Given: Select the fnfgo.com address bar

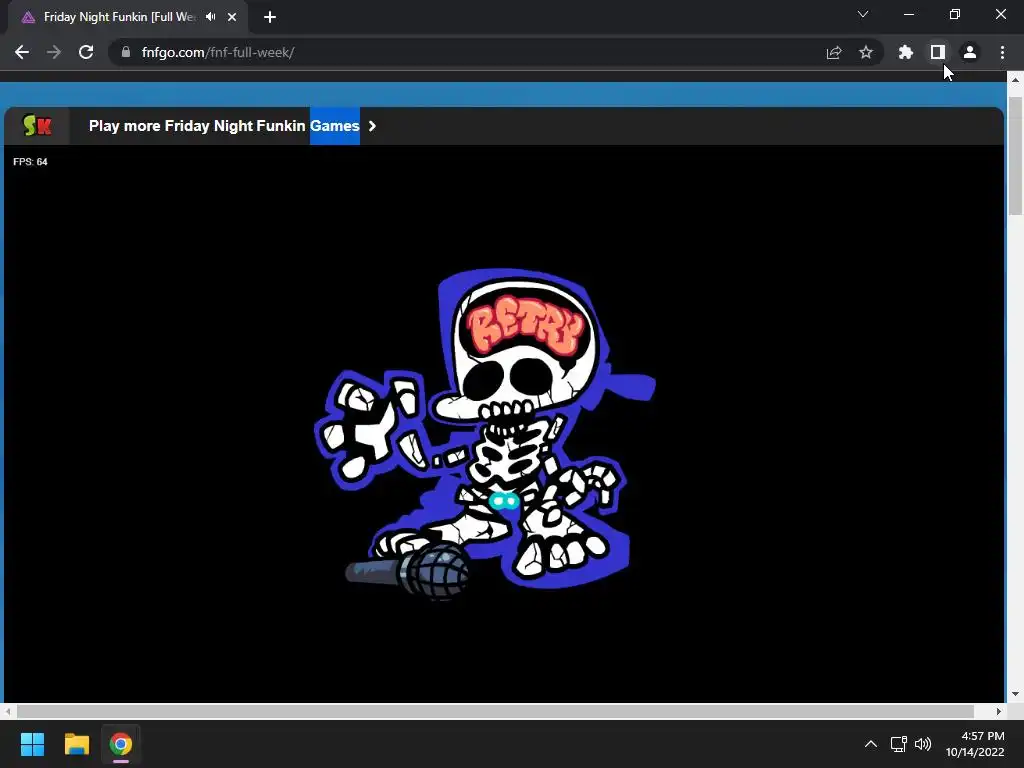Looking at the screenshot, I should pos(464,52).
